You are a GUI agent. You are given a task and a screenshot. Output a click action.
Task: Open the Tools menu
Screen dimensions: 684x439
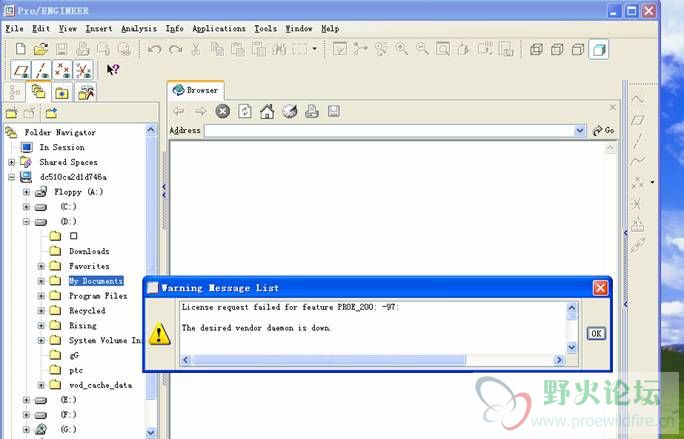tap(265, 28)
